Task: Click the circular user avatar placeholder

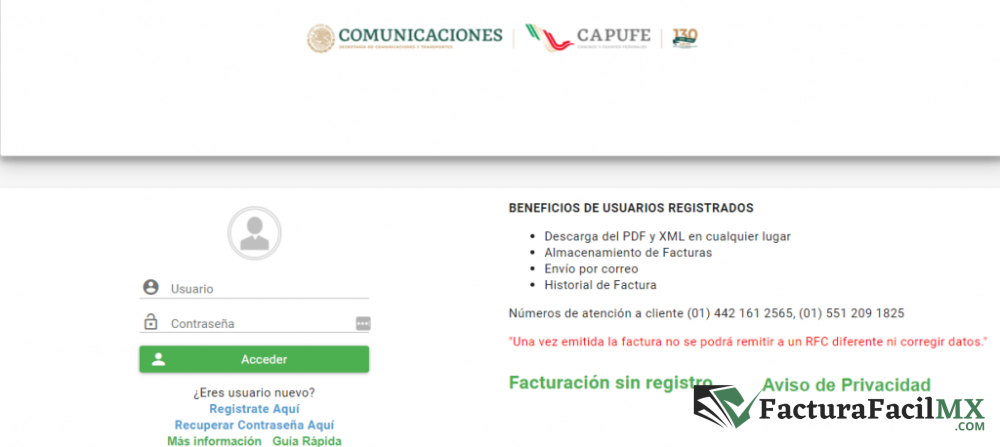Action: click(254, 233)
